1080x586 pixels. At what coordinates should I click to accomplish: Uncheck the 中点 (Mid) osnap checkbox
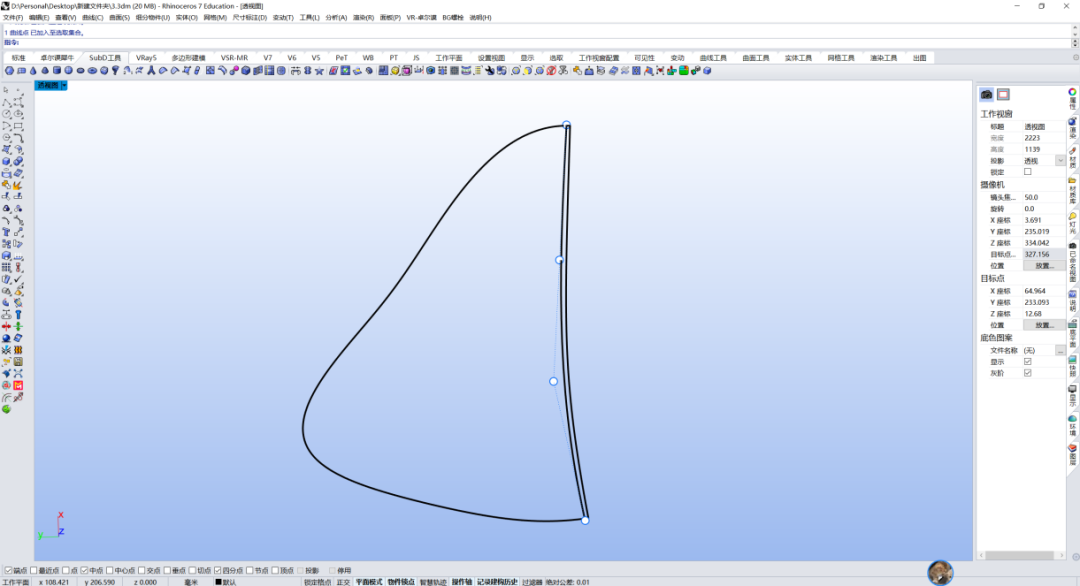pos(84,571)
